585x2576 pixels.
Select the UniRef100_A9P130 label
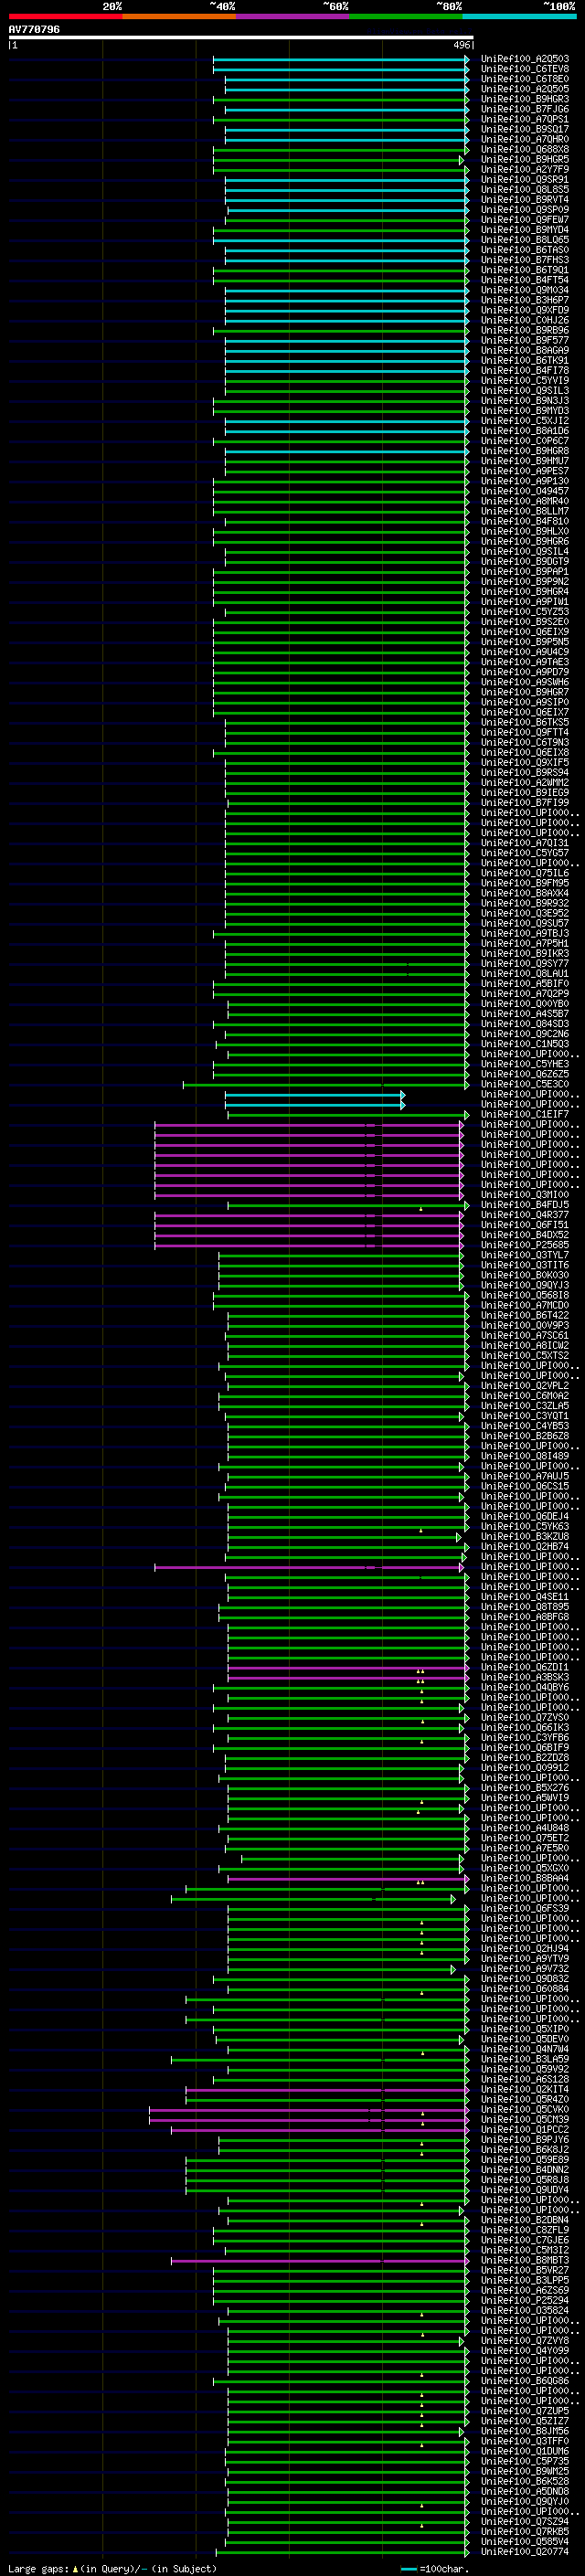pyautogui.click(x=525, y=481)
